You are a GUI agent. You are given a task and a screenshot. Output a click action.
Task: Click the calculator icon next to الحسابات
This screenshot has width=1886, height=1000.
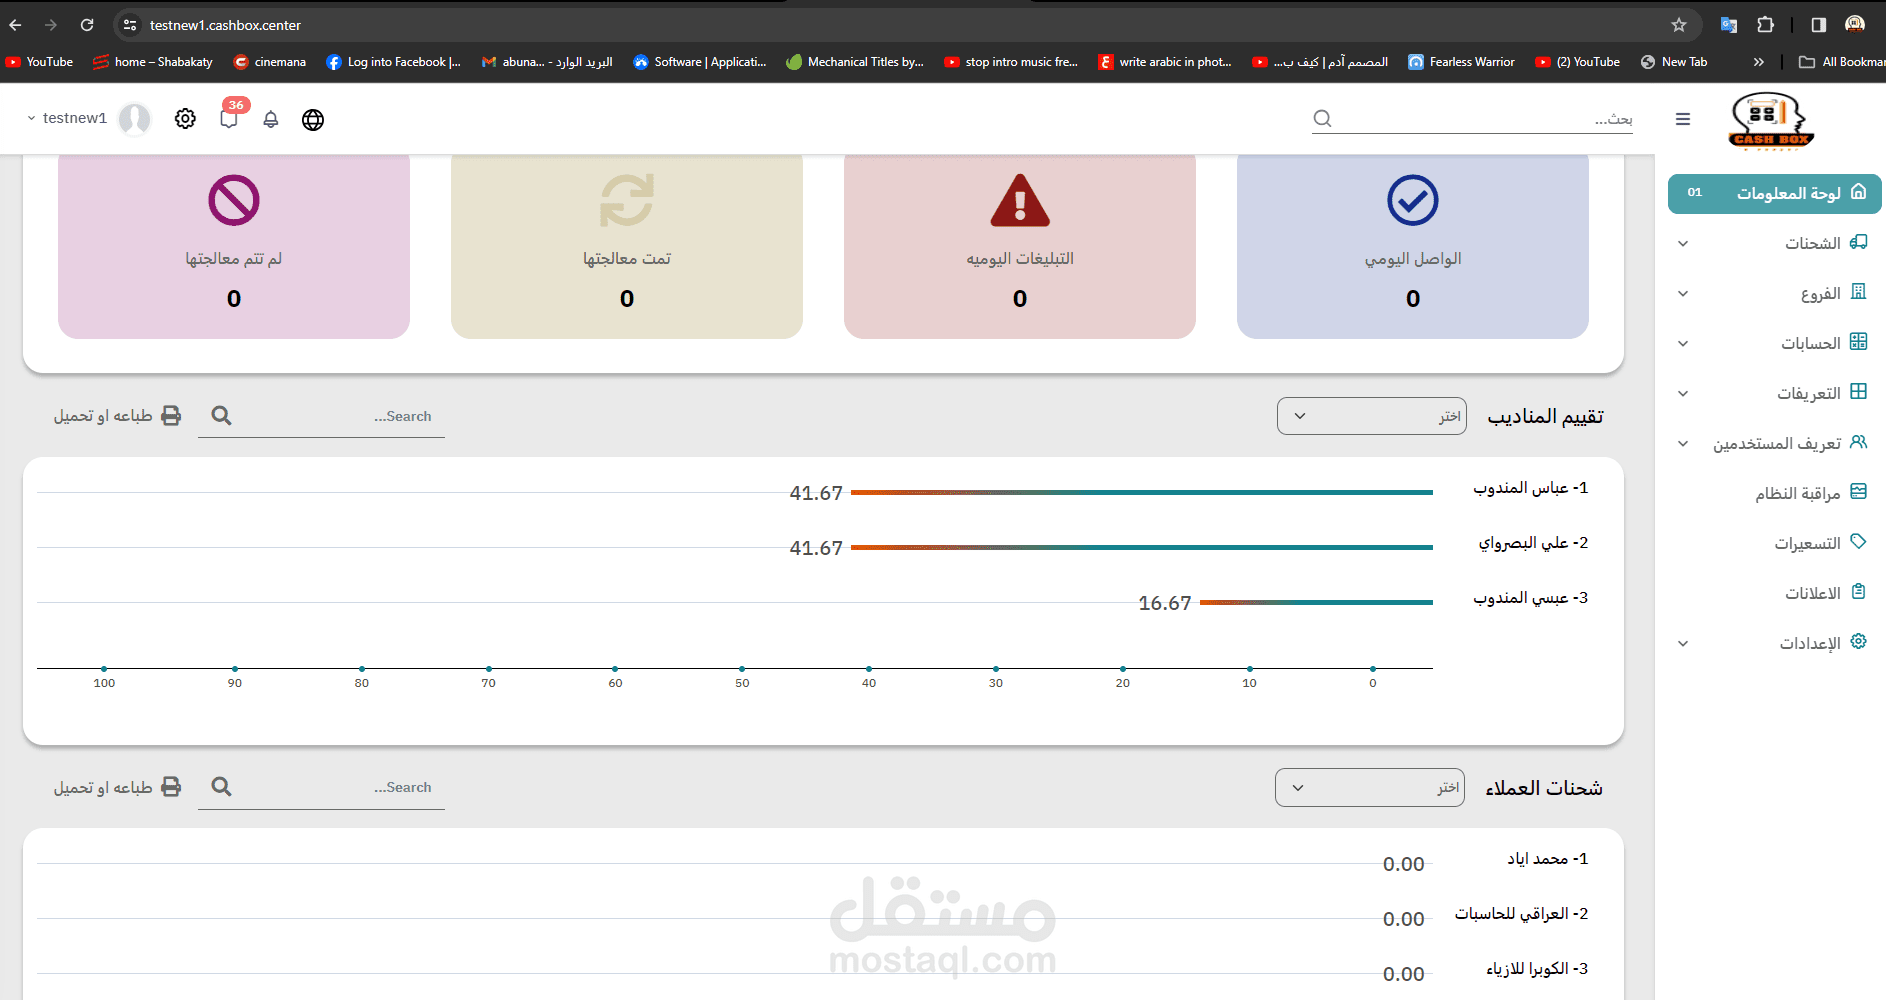pos(1859,342)
